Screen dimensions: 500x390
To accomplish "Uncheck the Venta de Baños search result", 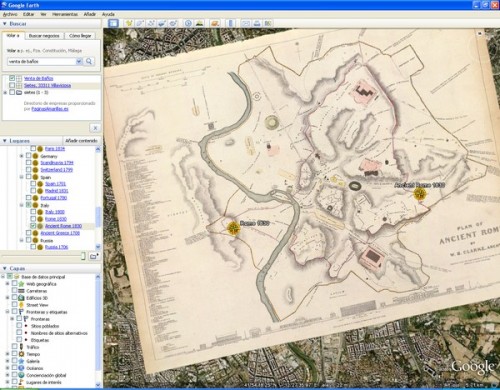I will tap(12, 78).
